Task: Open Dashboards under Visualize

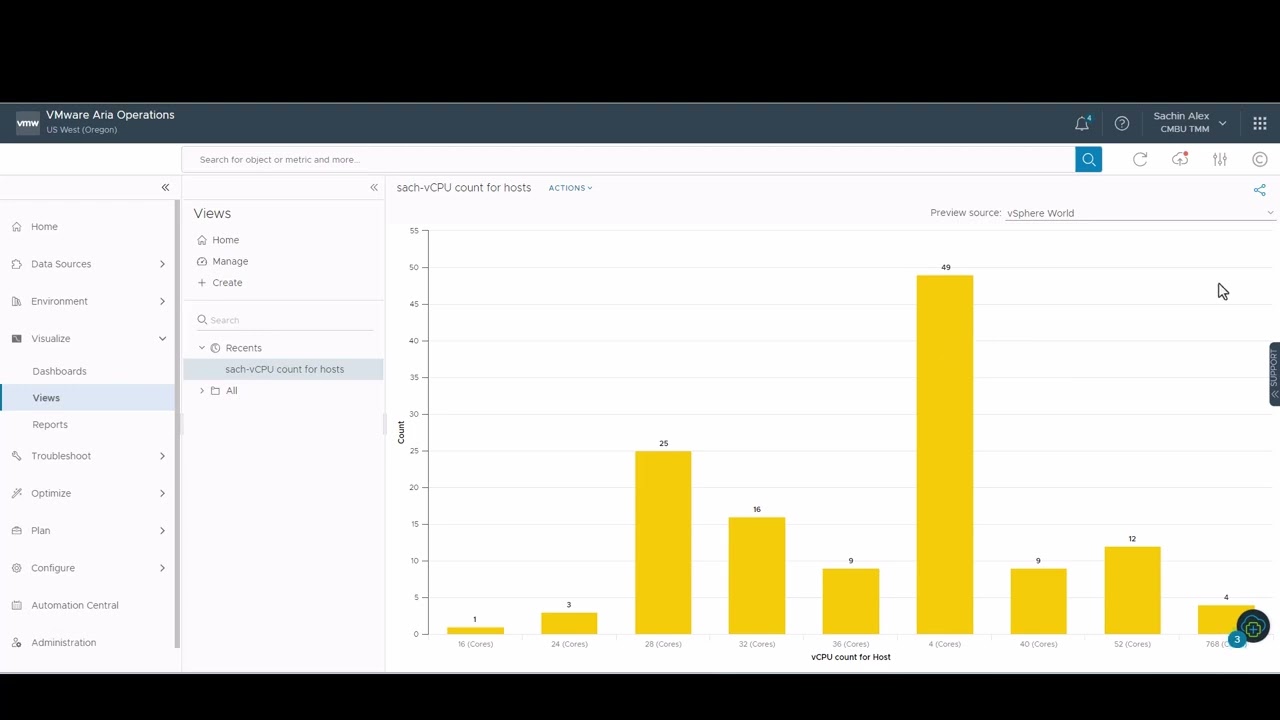Action: pyautogui.click(x=59, y=371)
